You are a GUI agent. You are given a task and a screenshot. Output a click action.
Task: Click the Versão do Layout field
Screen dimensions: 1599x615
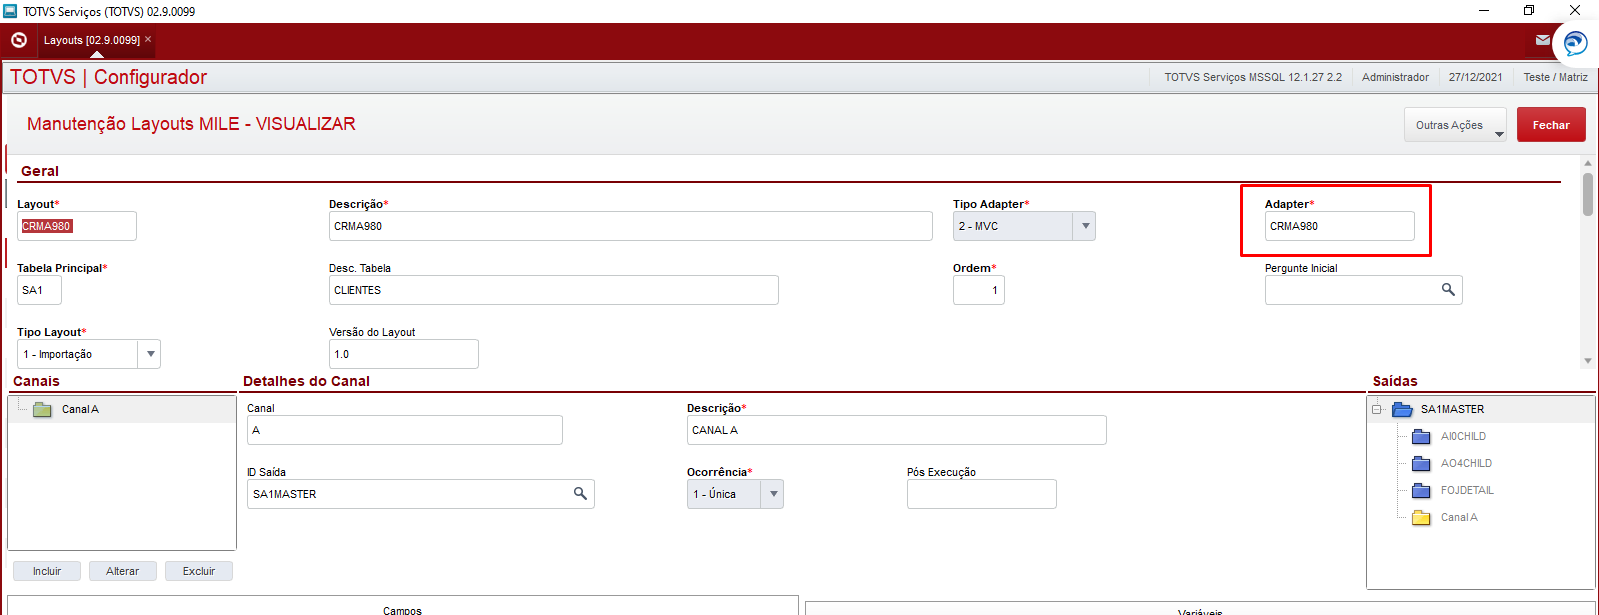(x=404, y=354)
